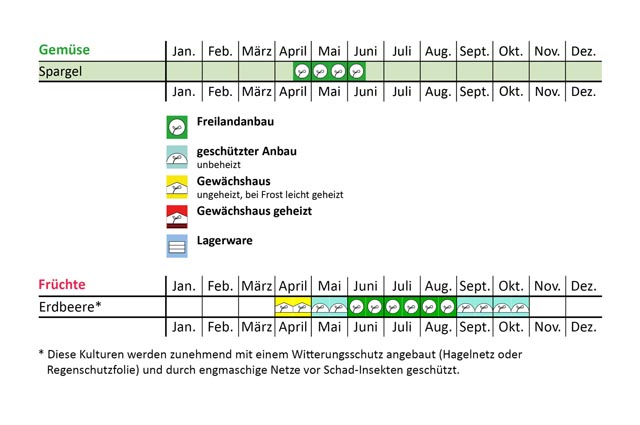Click Spargel's outdoor-growing icon in the April column
Image resolution: width=640 pixels, height=425 pixels.
coord(302,72)
